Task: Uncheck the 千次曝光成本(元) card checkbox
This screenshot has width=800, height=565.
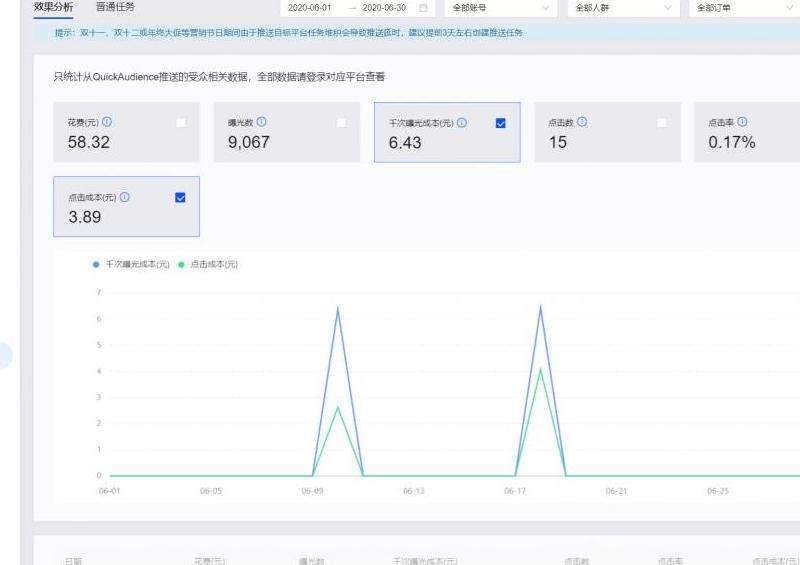Action: pos(501,123)
